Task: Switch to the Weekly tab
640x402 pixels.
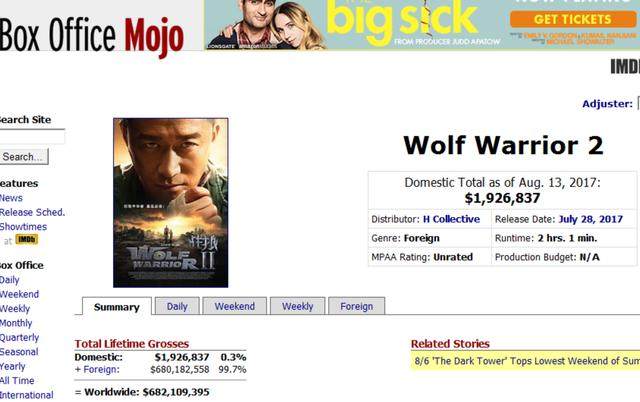Action: click(x=298, y=306)
